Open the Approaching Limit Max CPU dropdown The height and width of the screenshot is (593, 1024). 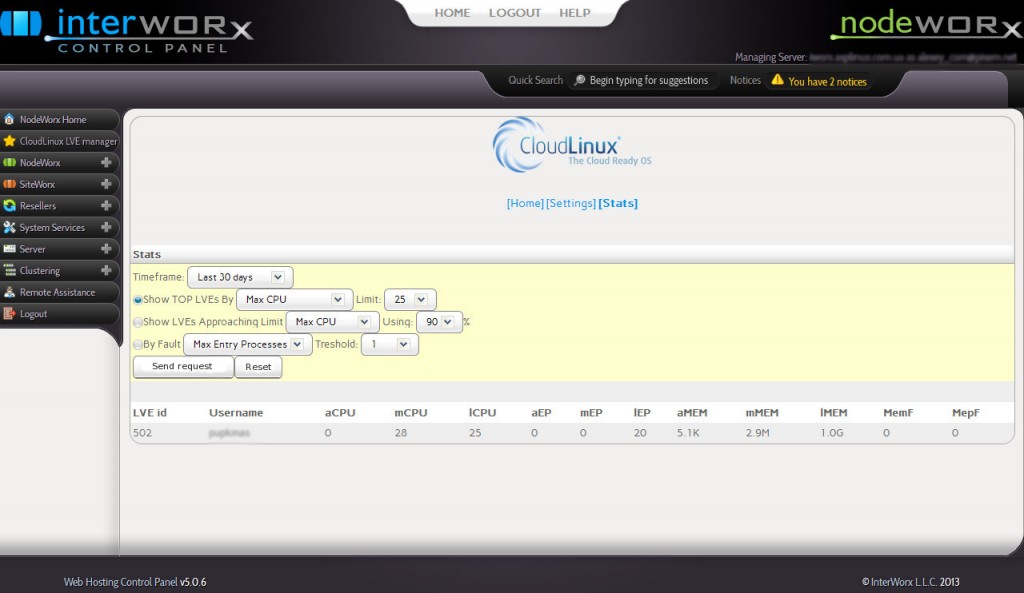[332, 322]
